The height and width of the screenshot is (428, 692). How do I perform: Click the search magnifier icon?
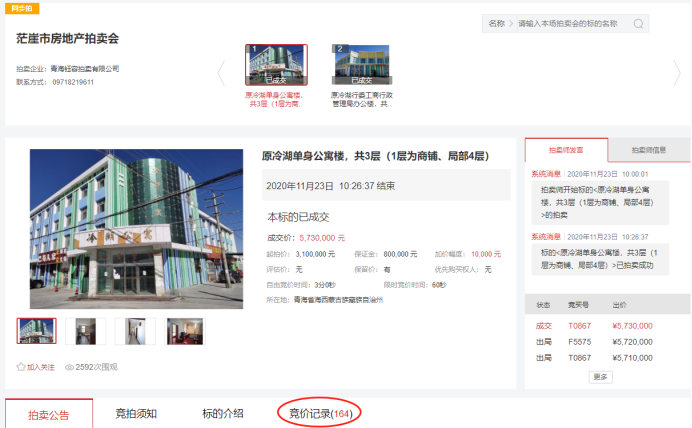[x=638, y=23]
